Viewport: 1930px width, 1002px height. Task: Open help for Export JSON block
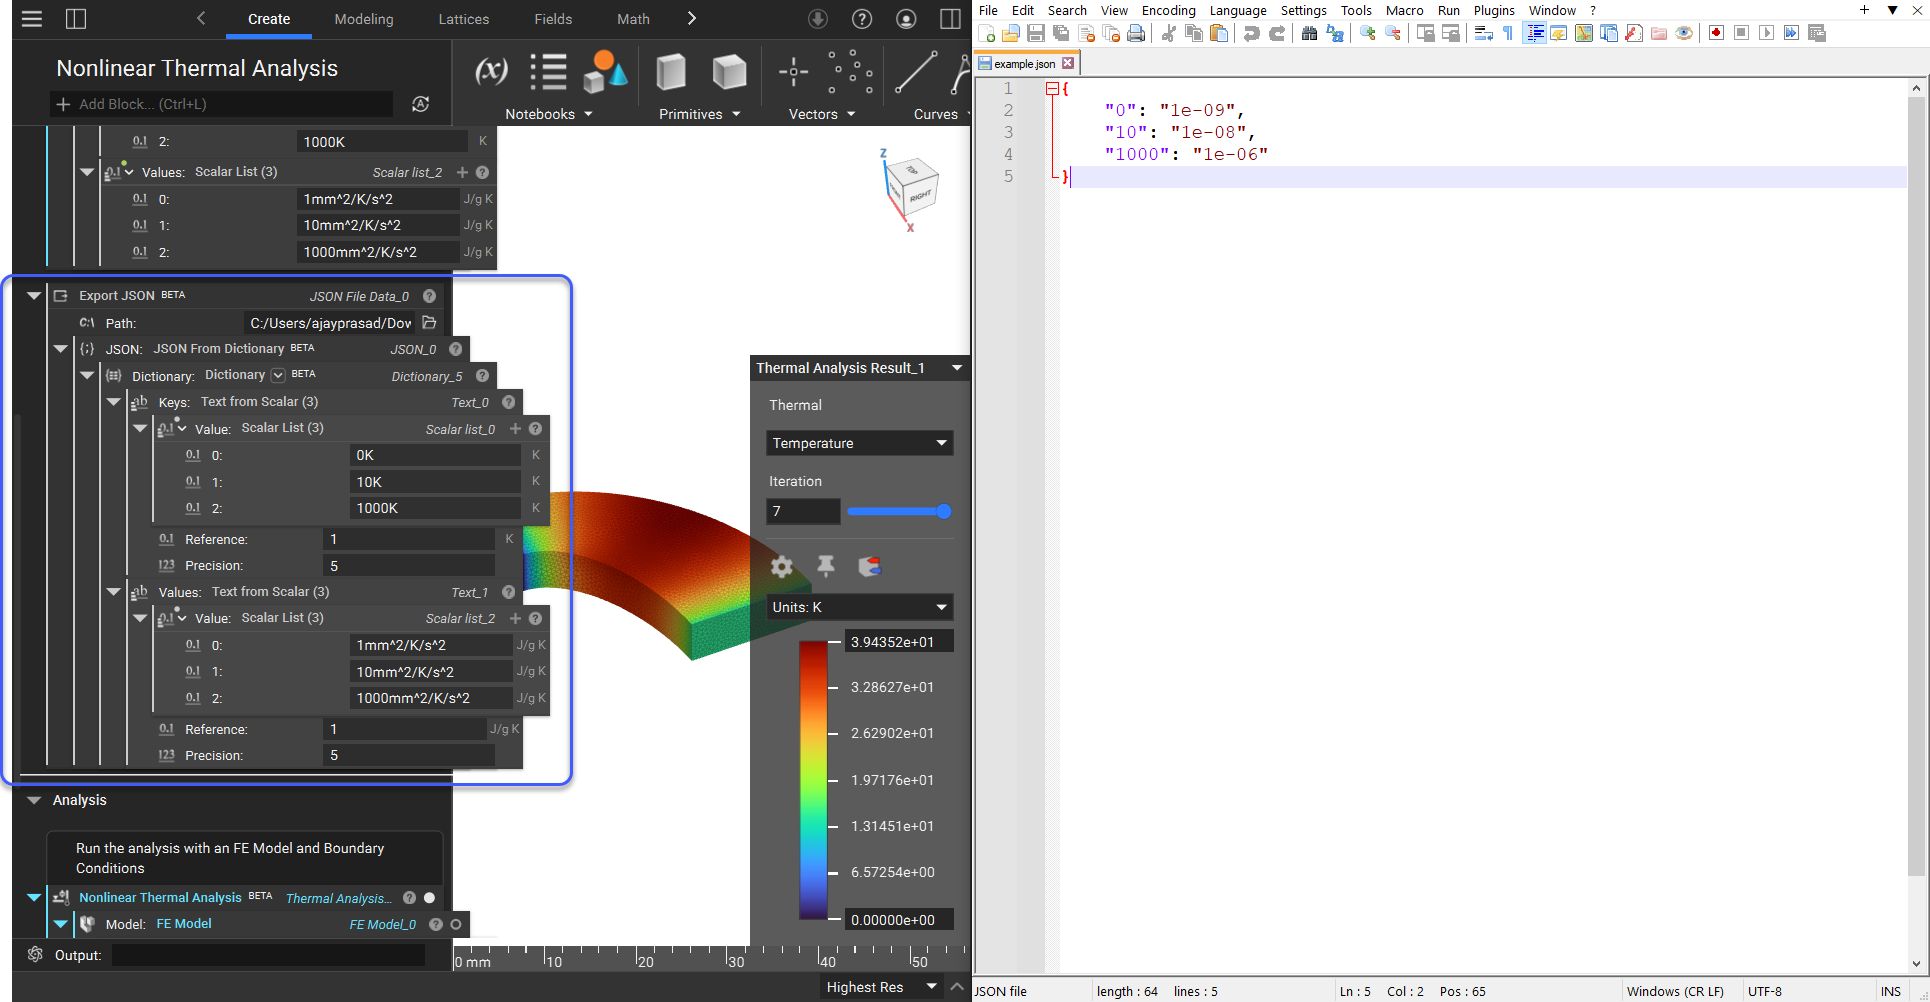coord(429,296)
